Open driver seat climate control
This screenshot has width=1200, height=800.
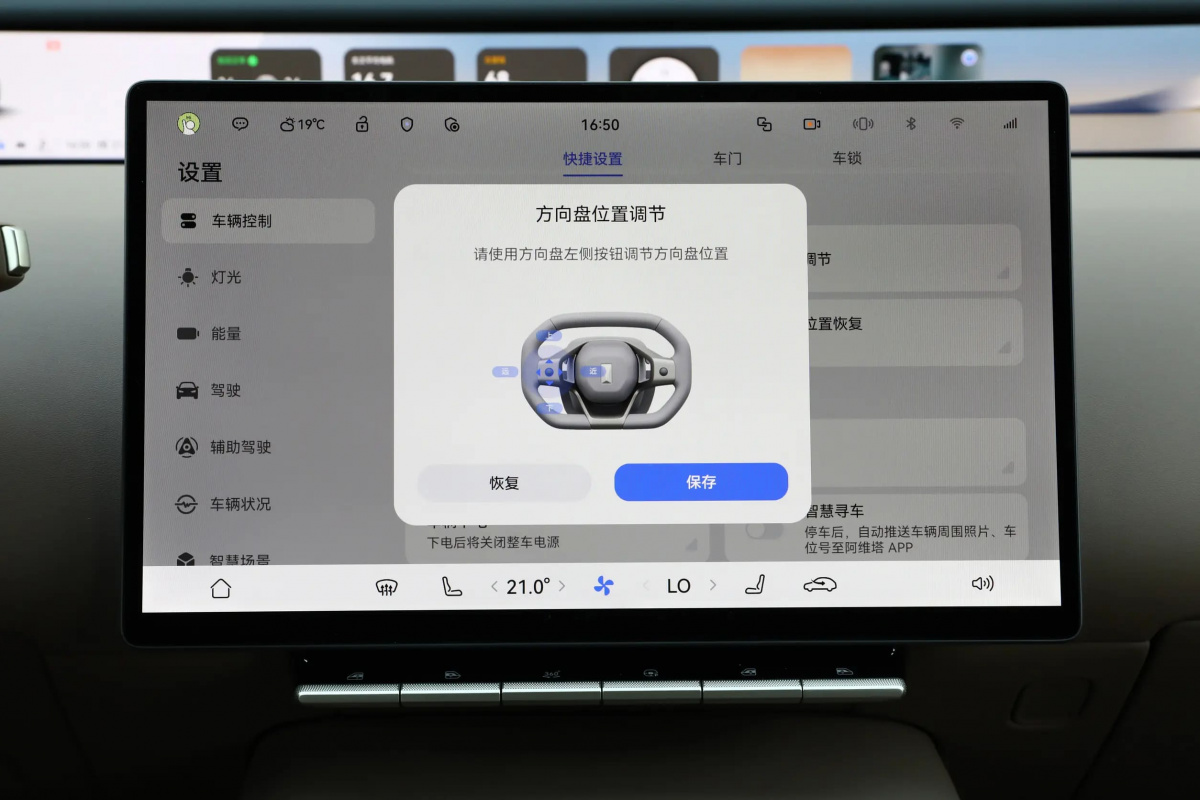[x=452, y=587]
